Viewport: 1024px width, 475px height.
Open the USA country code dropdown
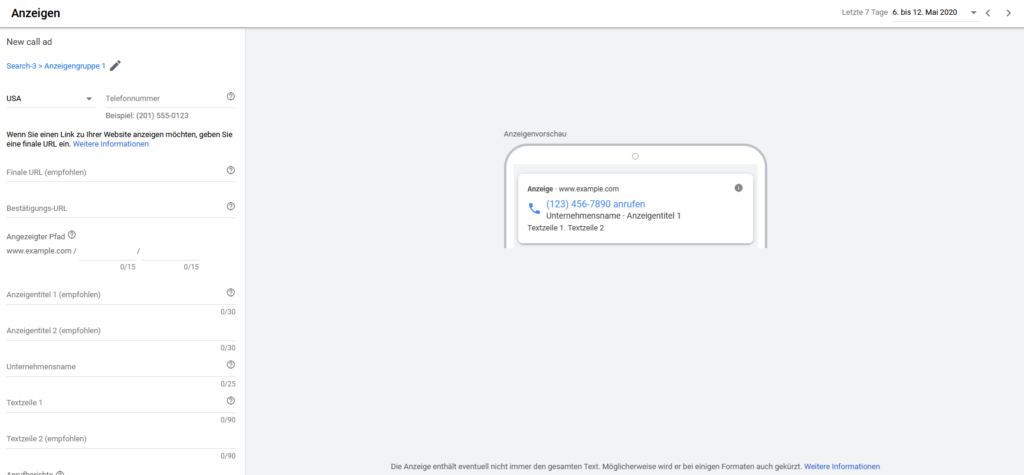[49, 99]
